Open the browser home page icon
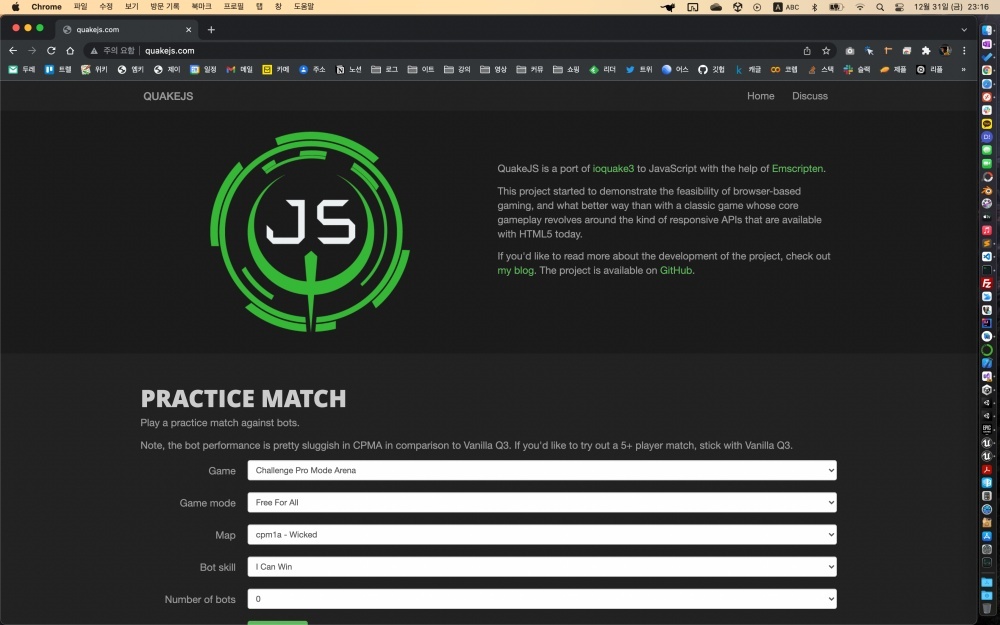 coord(70,50)
